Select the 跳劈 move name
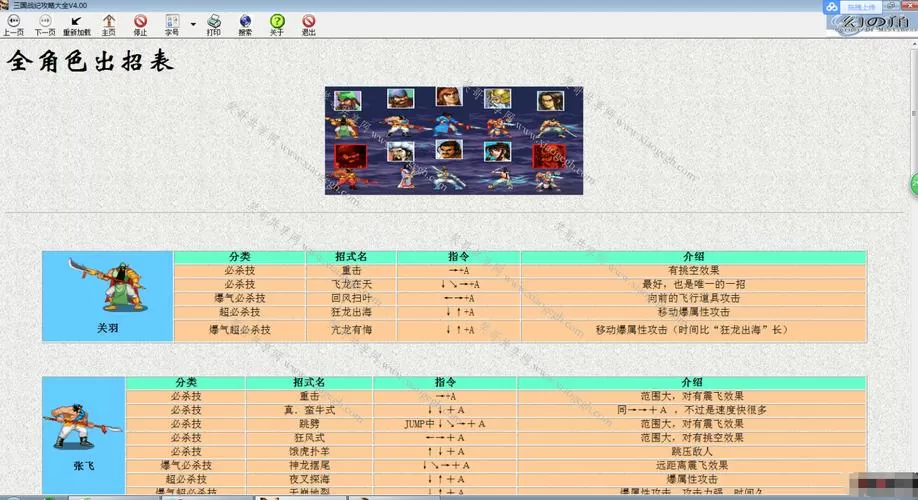This screenshot has height=500, width=918. click(x=309, y=424)
